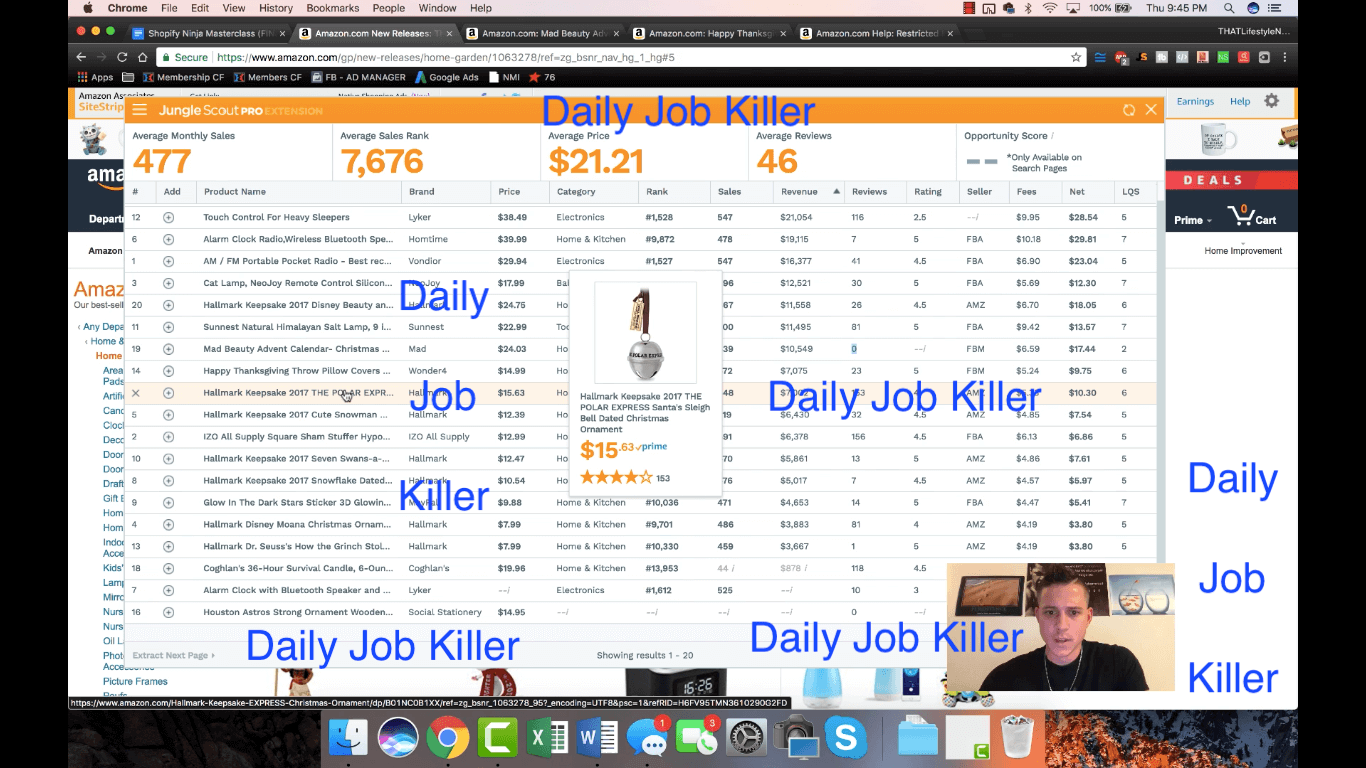Screen dimensions: 1366x768
Task: Open System Preferences from the dock
Action: pyautogui.click(x=746, y=738)
